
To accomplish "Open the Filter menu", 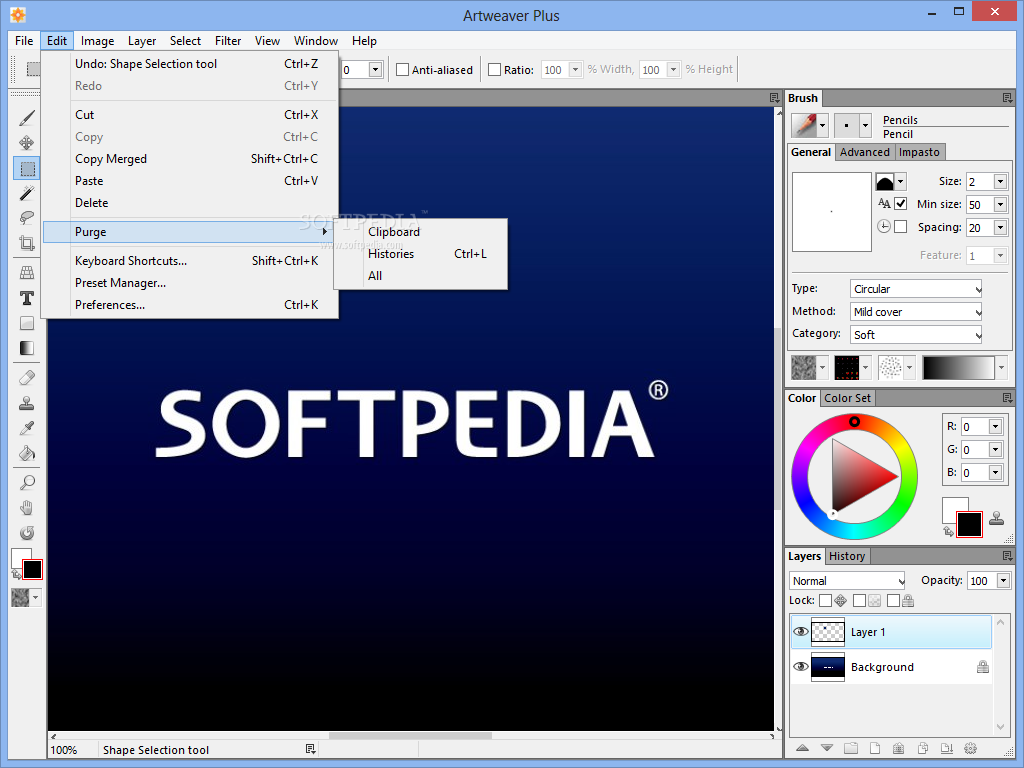I will 228,40.
